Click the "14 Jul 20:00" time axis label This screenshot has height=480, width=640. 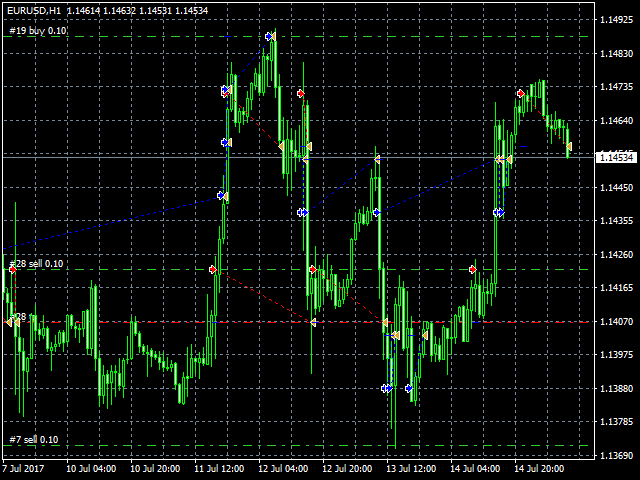click(x=539, y=468)
